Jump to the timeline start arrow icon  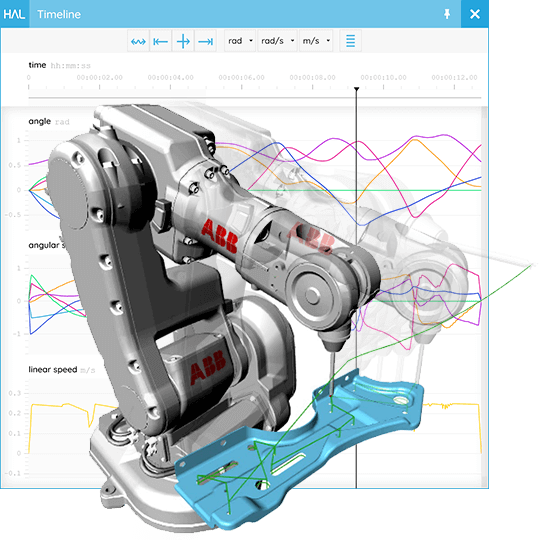pos(160,41)
